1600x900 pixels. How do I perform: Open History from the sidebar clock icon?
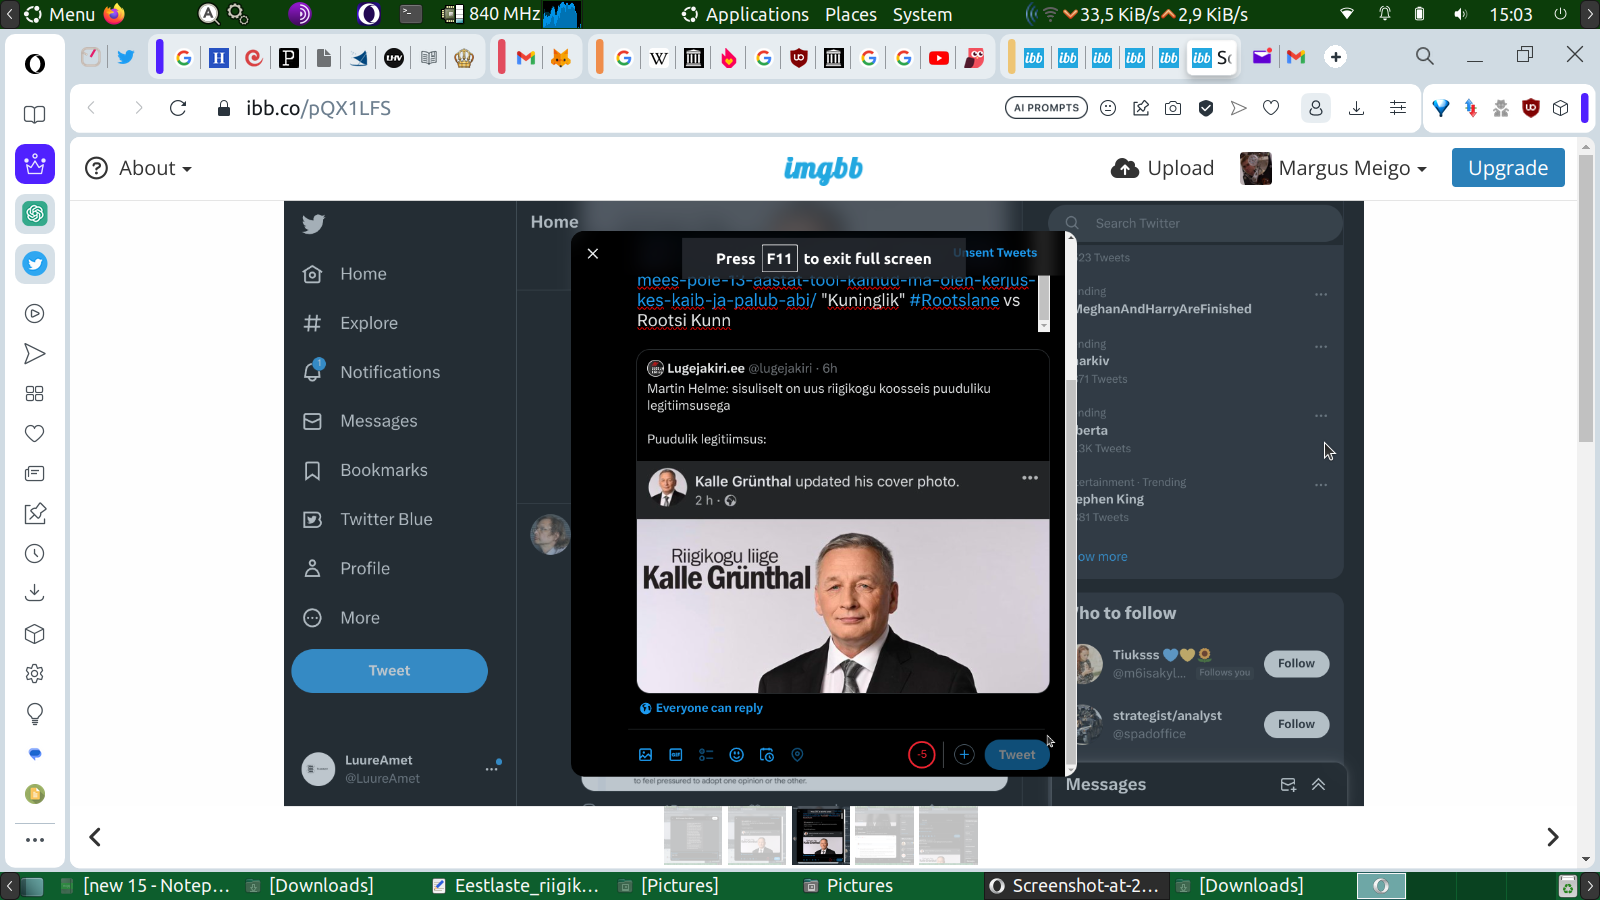35,554
